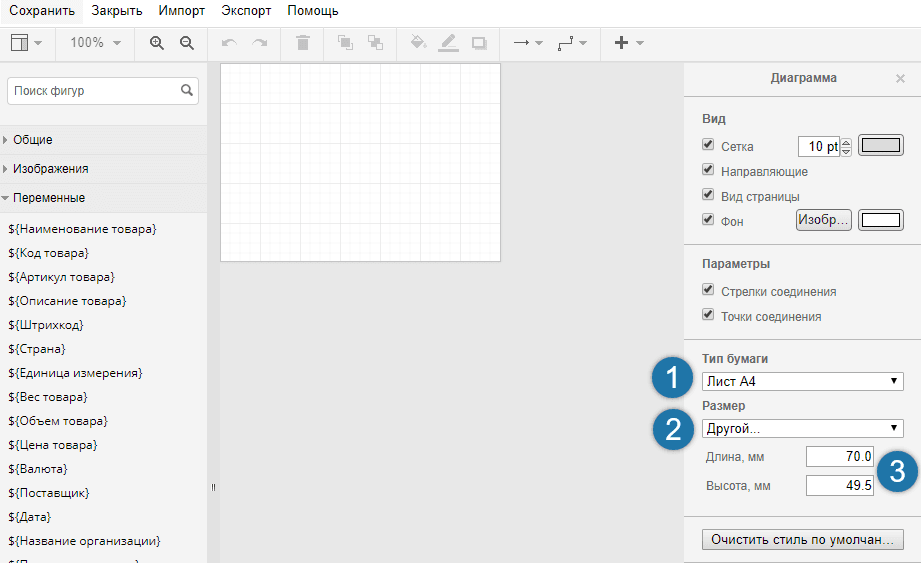Click the line color pencil icon

[448, 43]
